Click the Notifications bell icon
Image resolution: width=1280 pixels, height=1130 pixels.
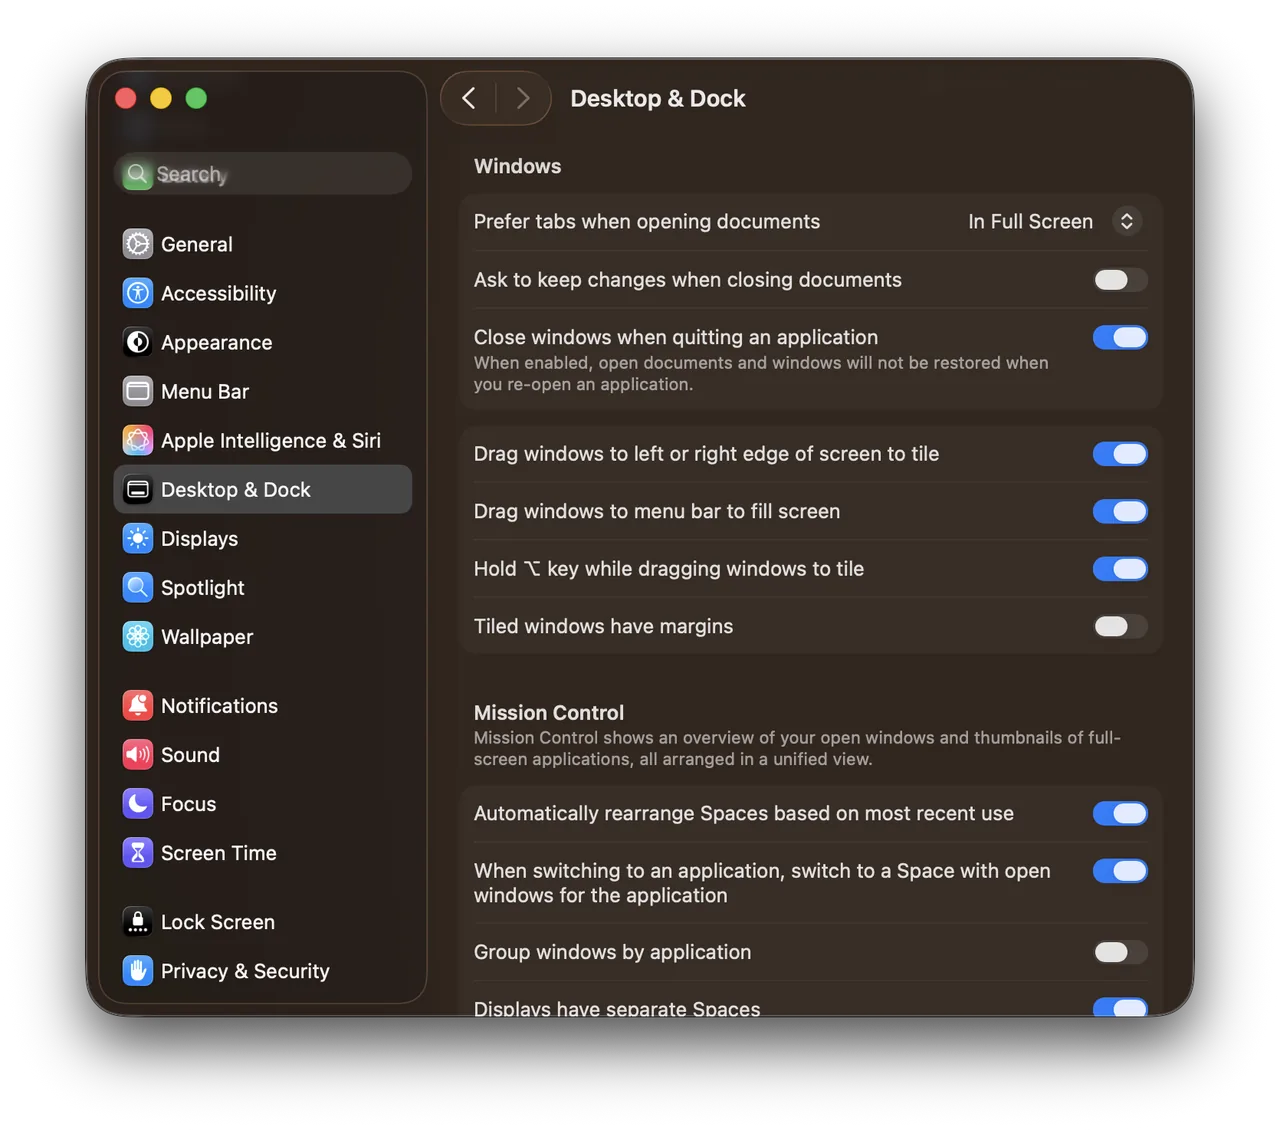pos(138,705)
